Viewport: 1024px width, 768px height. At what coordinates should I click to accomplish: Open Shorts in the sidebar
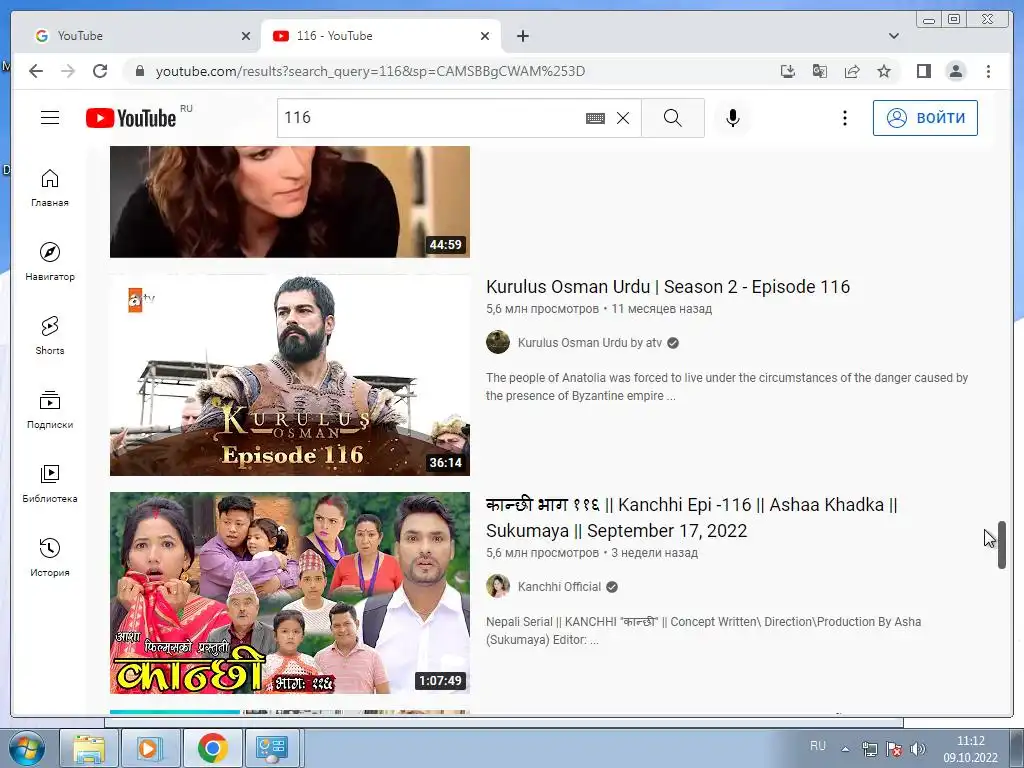click(50, 336)
